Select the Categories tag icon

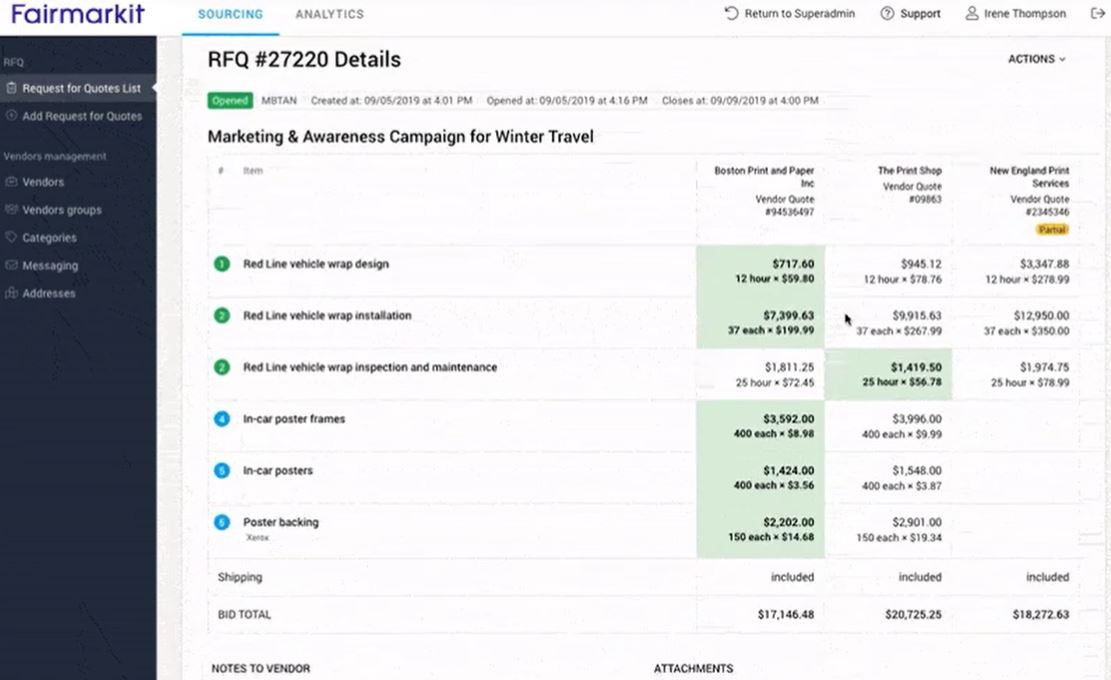[x=14, y=238]
